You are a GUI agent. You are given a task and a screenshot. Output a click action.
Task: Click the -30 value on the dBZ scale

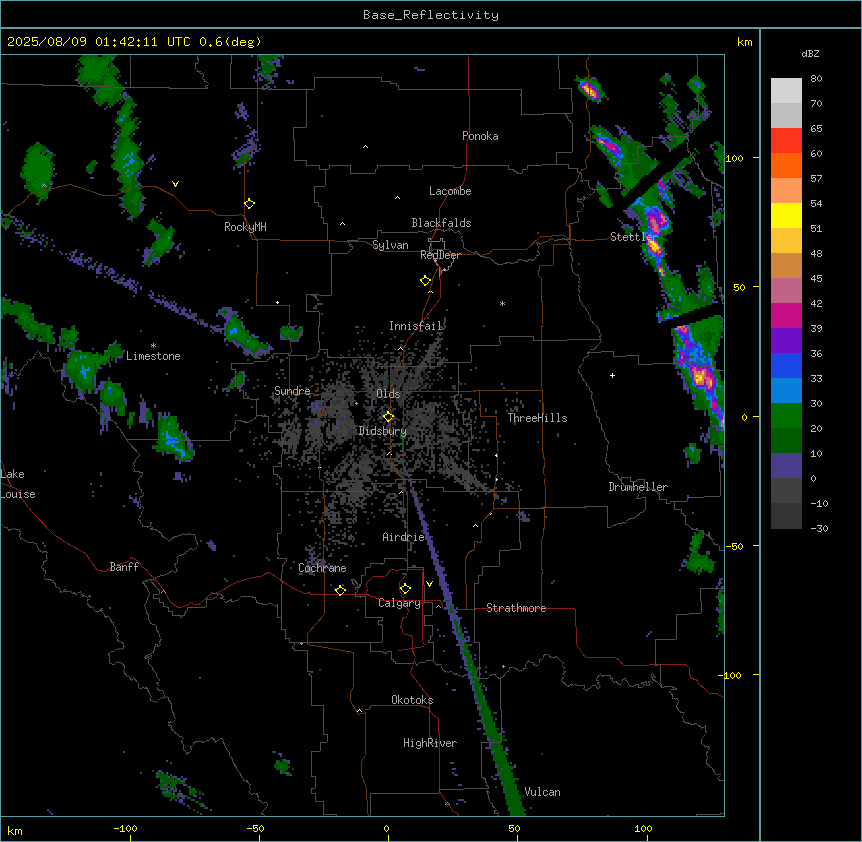click(x=819, y=529)
